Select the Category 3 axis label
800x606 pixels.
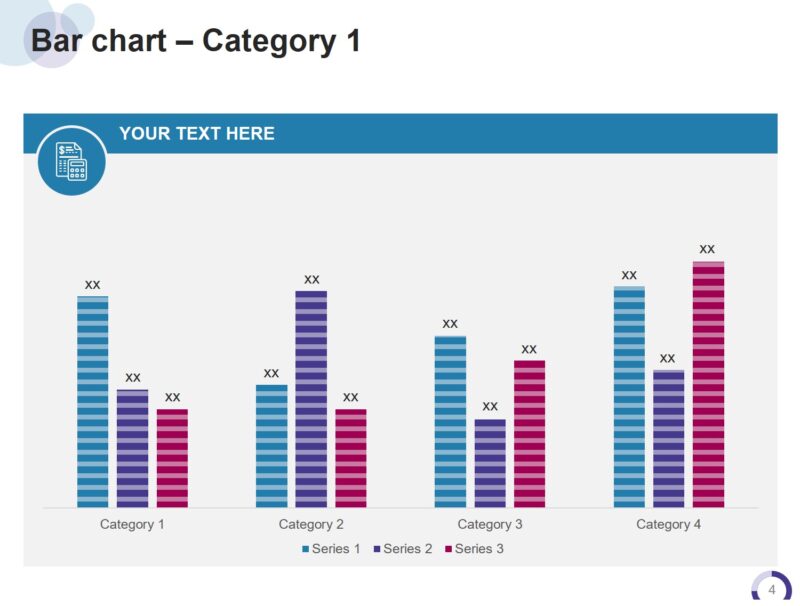[x=490, y=524]
